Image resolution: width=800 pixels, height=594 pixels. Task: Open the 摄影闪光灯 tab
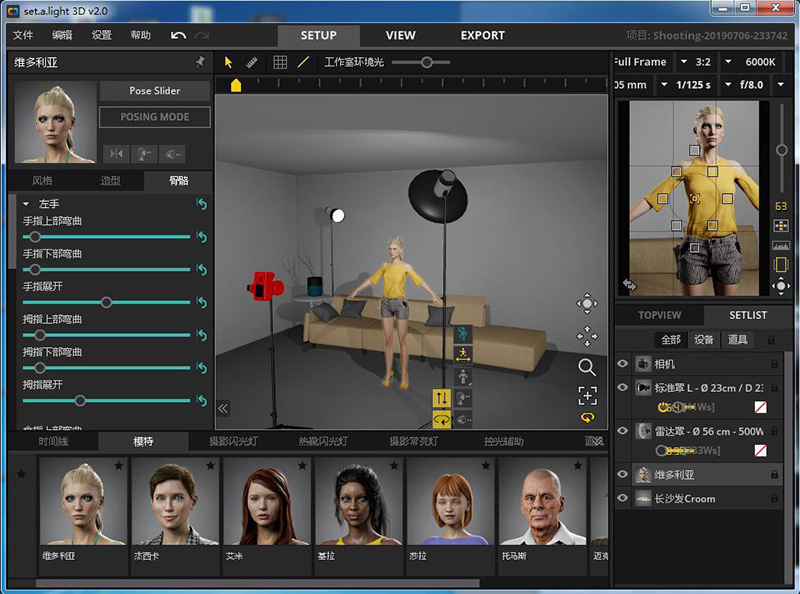pyautogui.click(x=234, y=441)
